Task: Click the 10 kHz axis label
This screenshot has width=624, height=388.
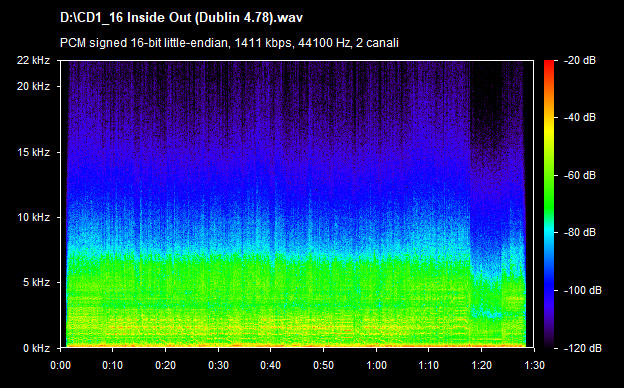Action: click(33, 218)
